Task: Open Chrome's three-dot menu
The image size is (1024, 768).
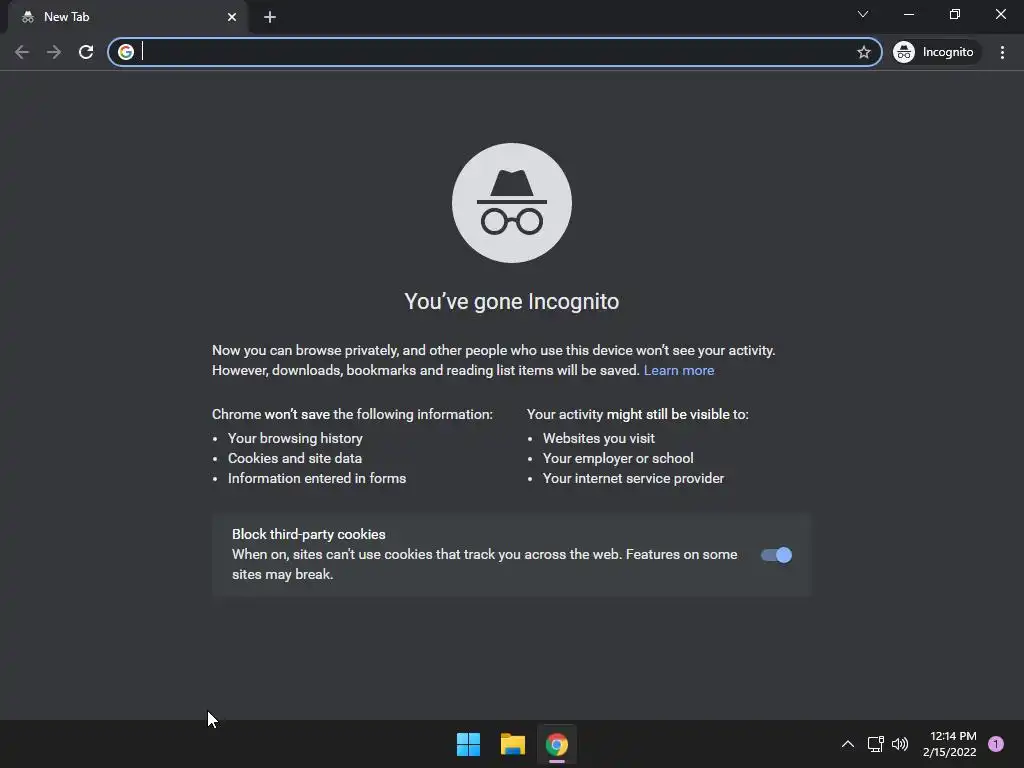Action: click(x=1002, y=52)
